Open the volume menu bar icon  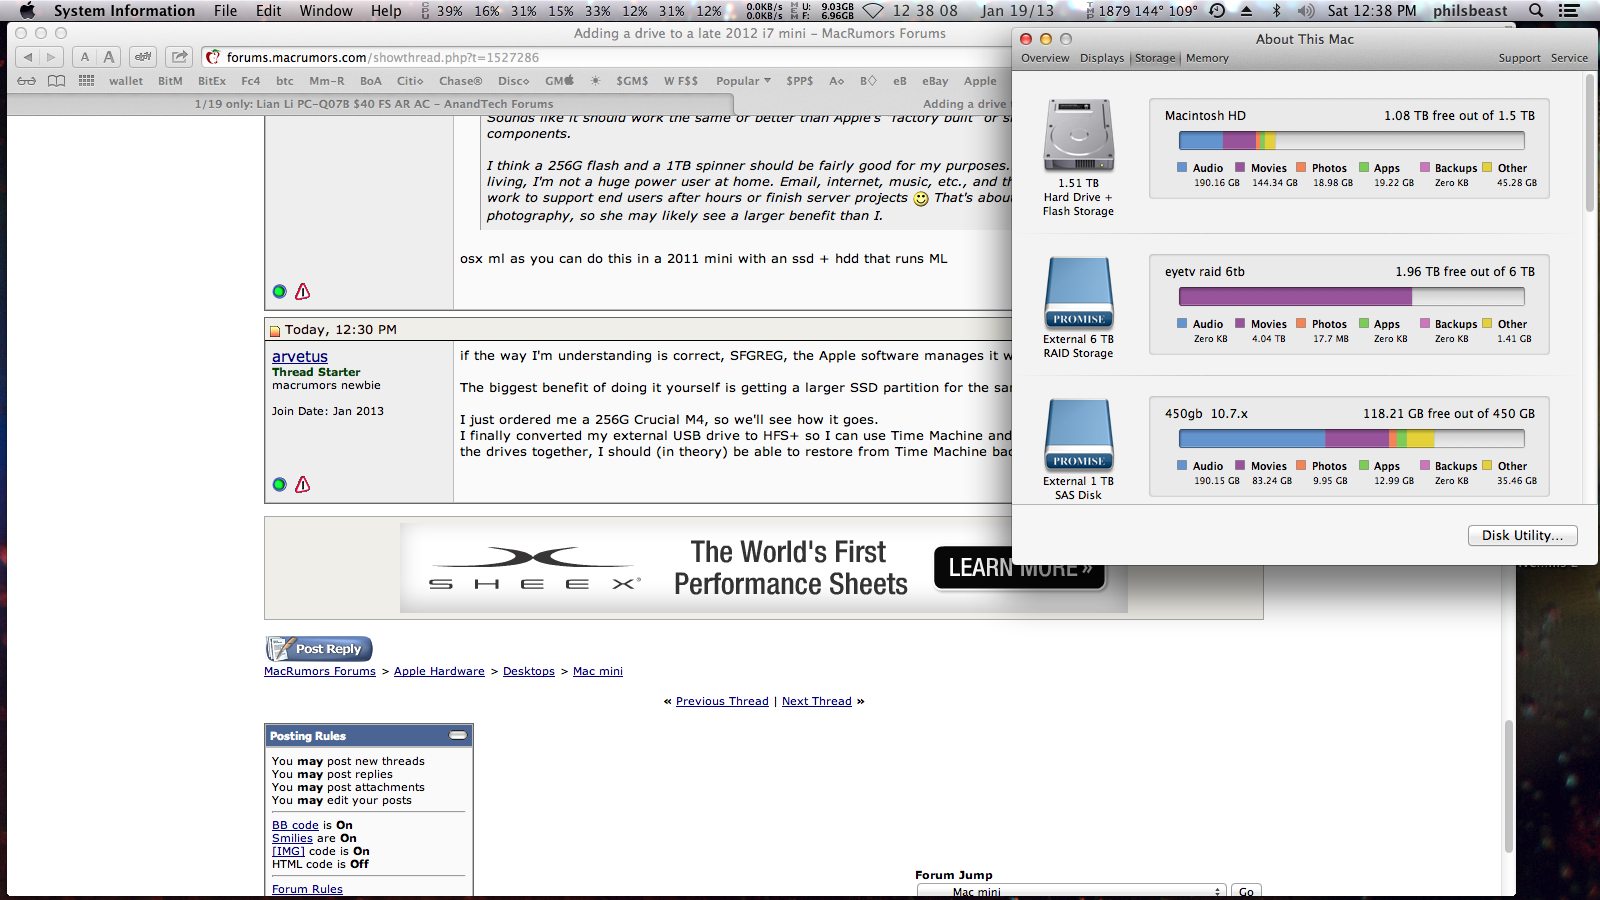pyautogui.click(x=1306, y=11)
